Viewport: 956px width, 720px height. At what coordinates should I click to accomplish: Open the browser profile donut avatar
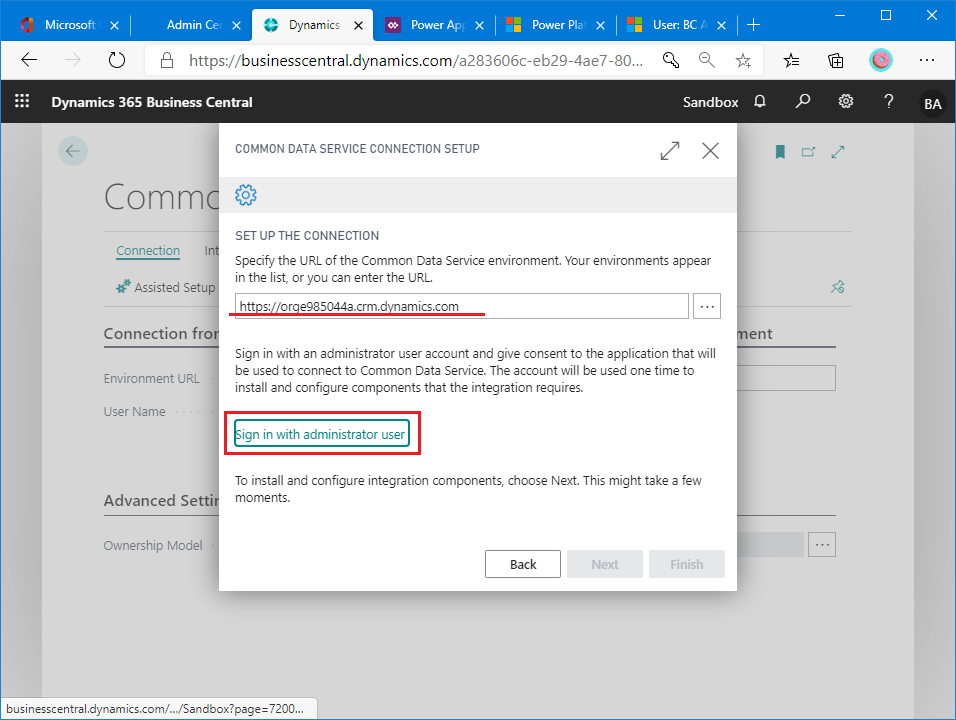(x=880, y=60)
